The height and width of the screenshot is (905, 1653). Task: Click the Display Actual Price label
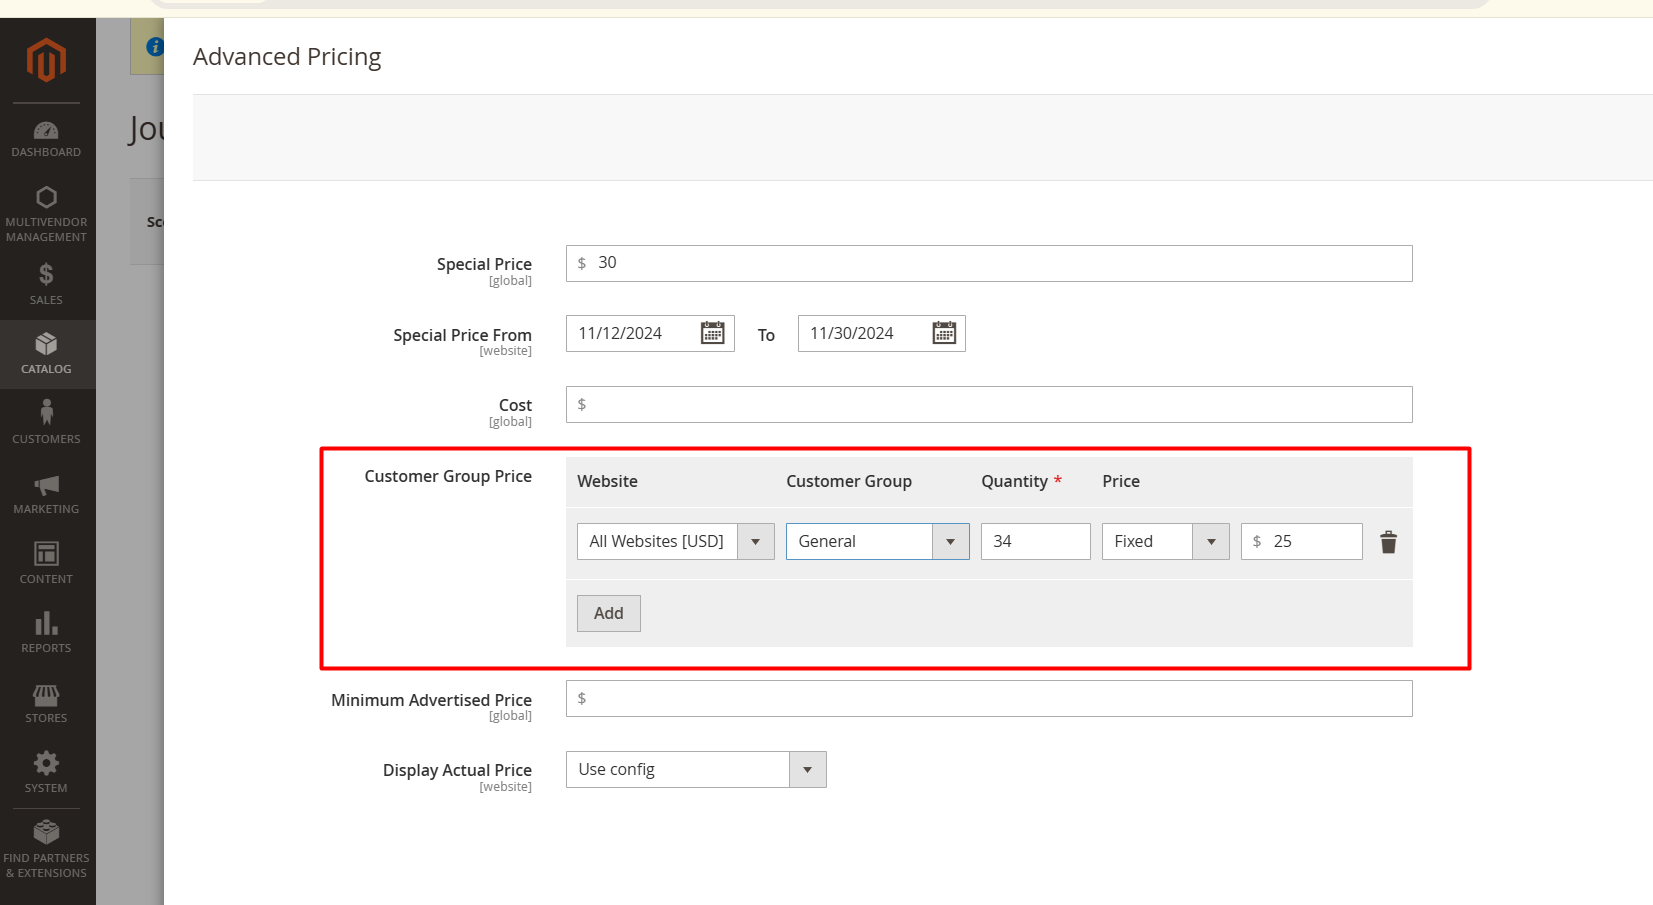point(457,770)
